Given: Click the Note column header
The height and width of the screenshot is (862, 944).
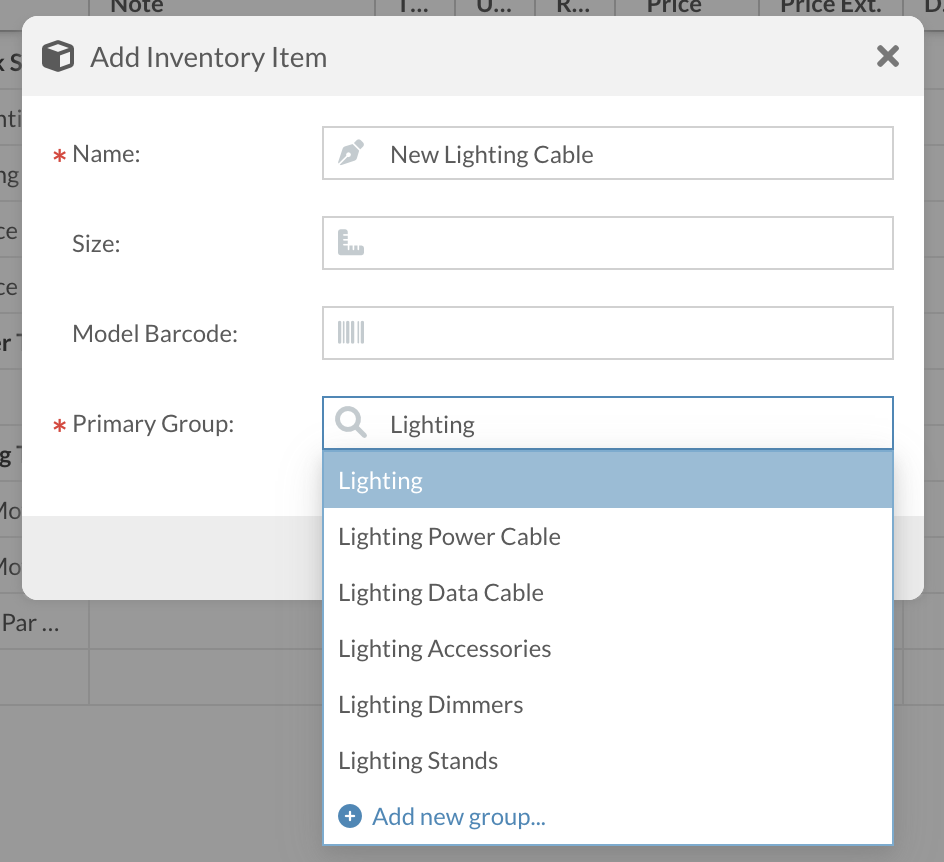Looking at the screenshot, I should pos(138,6).
